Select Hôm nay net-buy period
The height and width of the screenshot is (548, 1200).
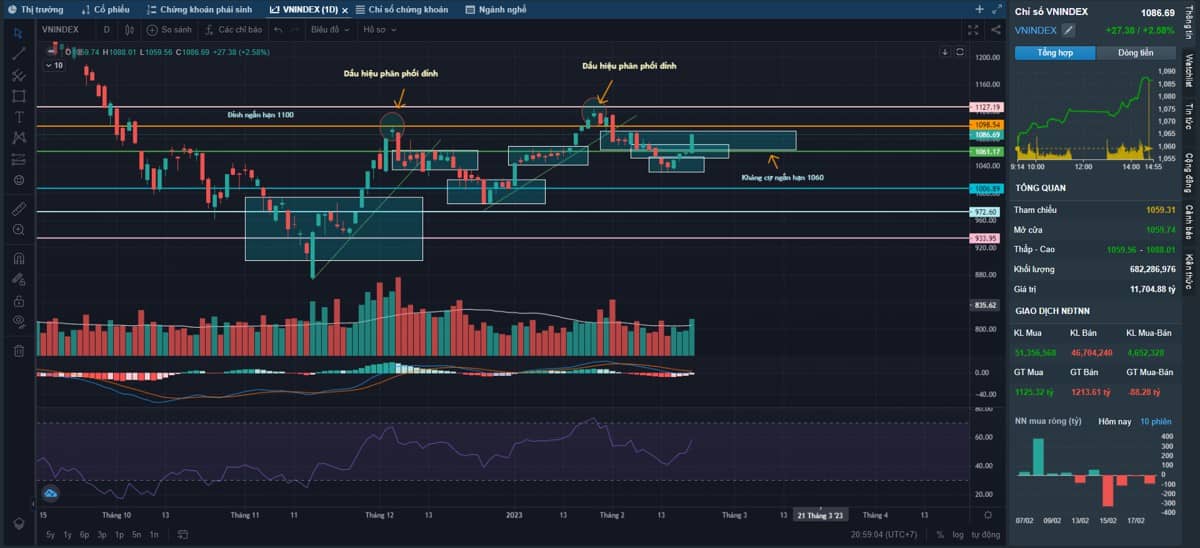click(x=1114, y=422)
